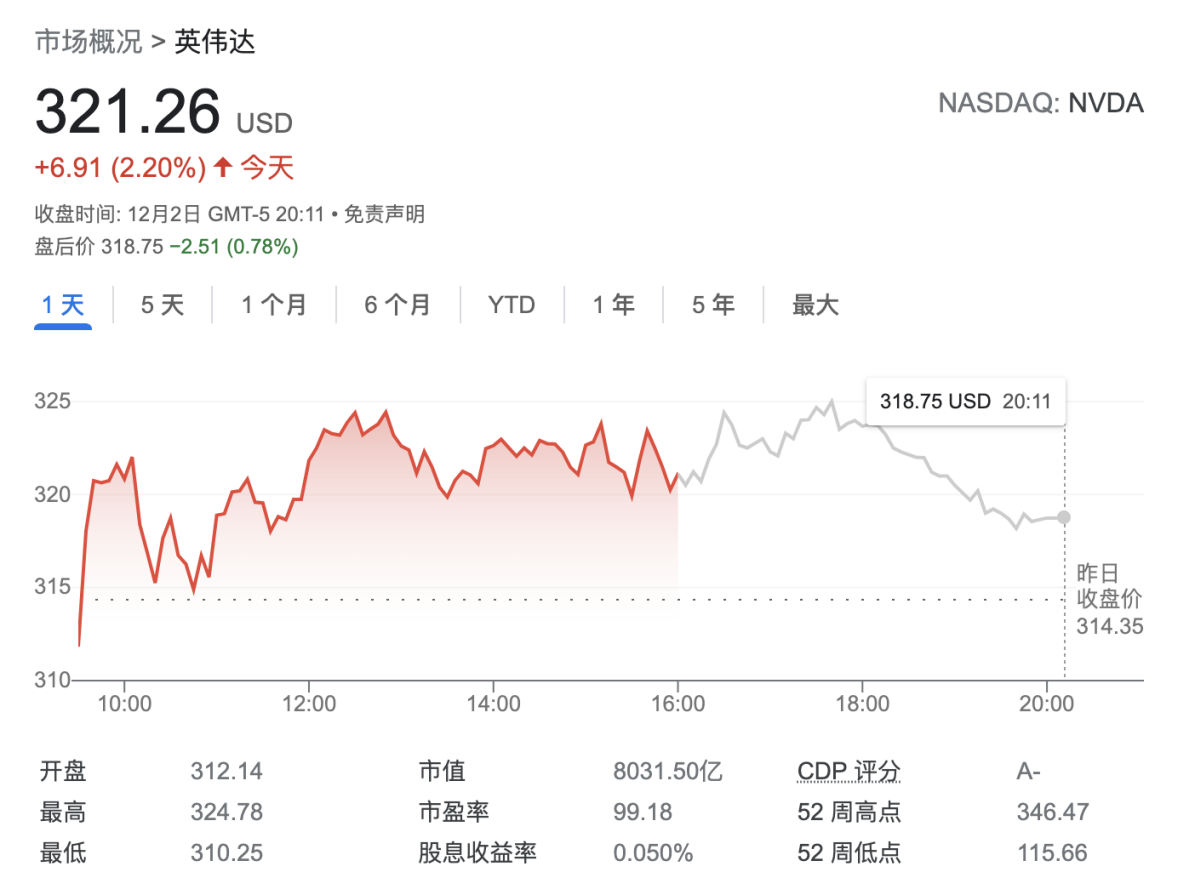Image resolution: width=1195 pixels, height=895 pixels.
Task: Click the CDP 评分 label
Action: 849,772
